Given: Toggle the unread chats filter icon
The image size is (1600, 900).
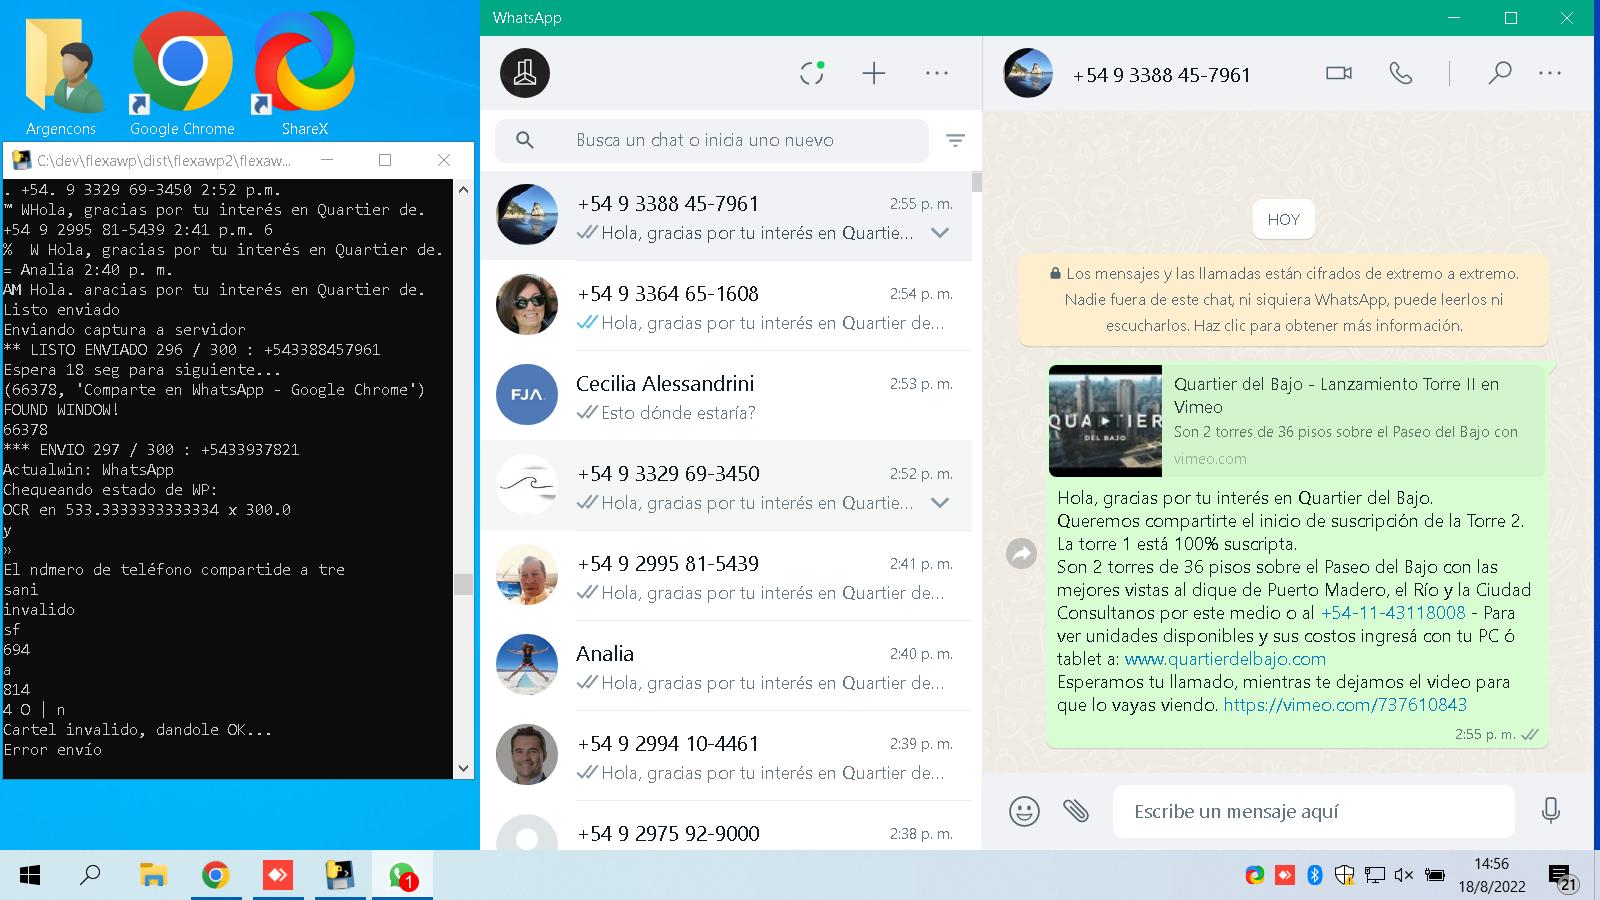Looking at the screenshot, I should [x=956, y=141].
